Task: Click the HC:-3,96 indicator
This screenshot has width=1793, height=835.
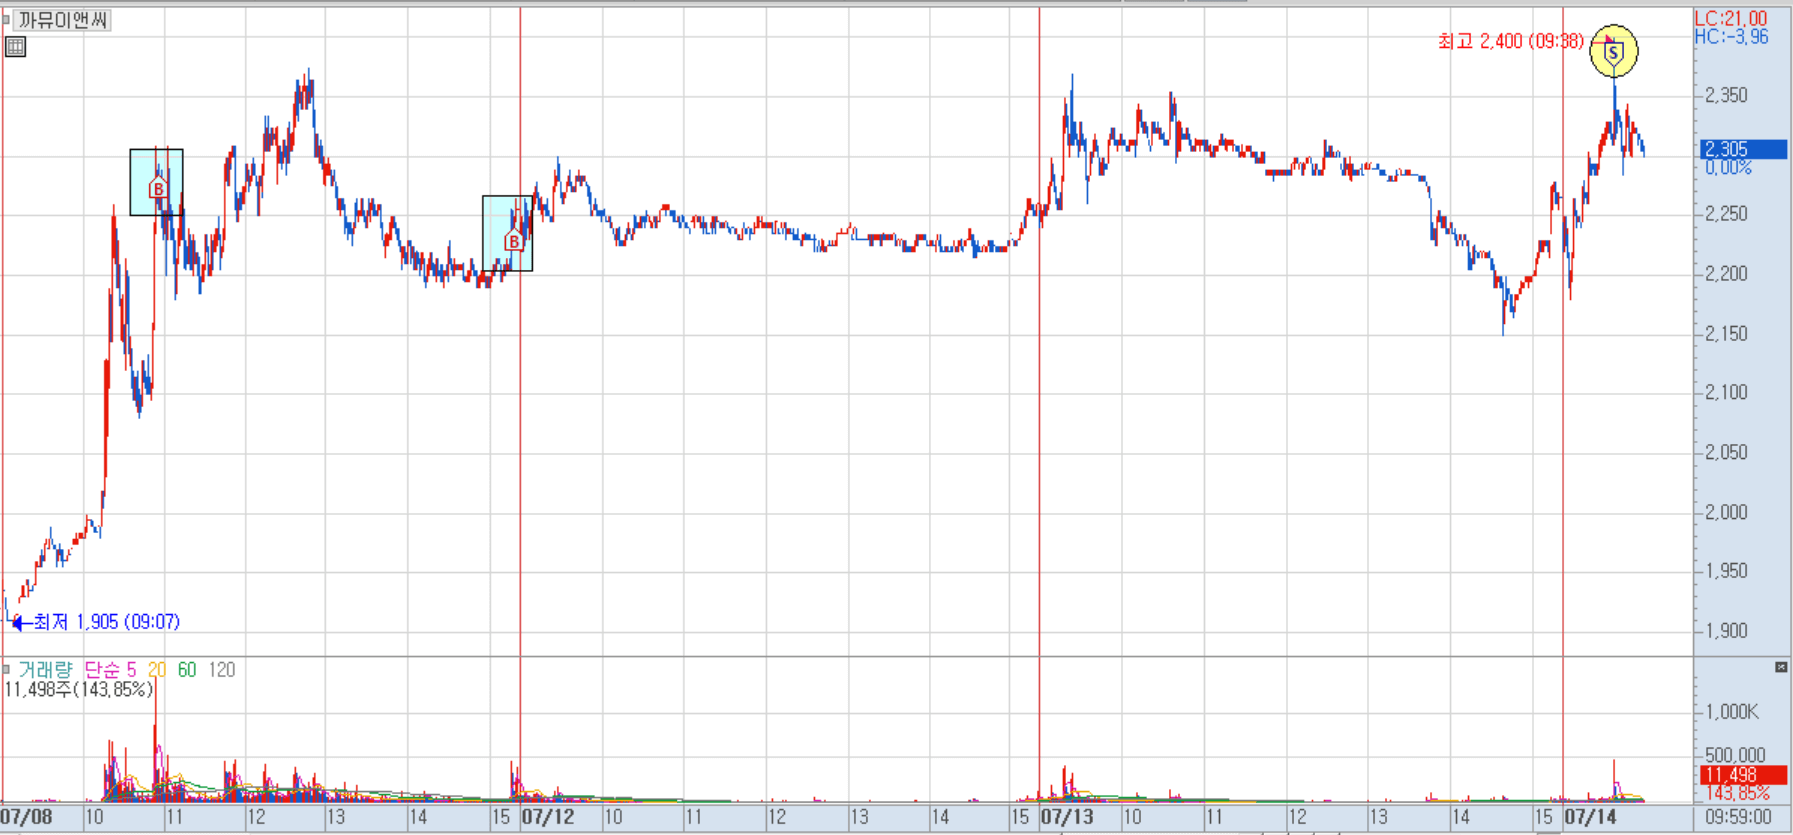Action: pyautogui.click(x=1731, y=37)
